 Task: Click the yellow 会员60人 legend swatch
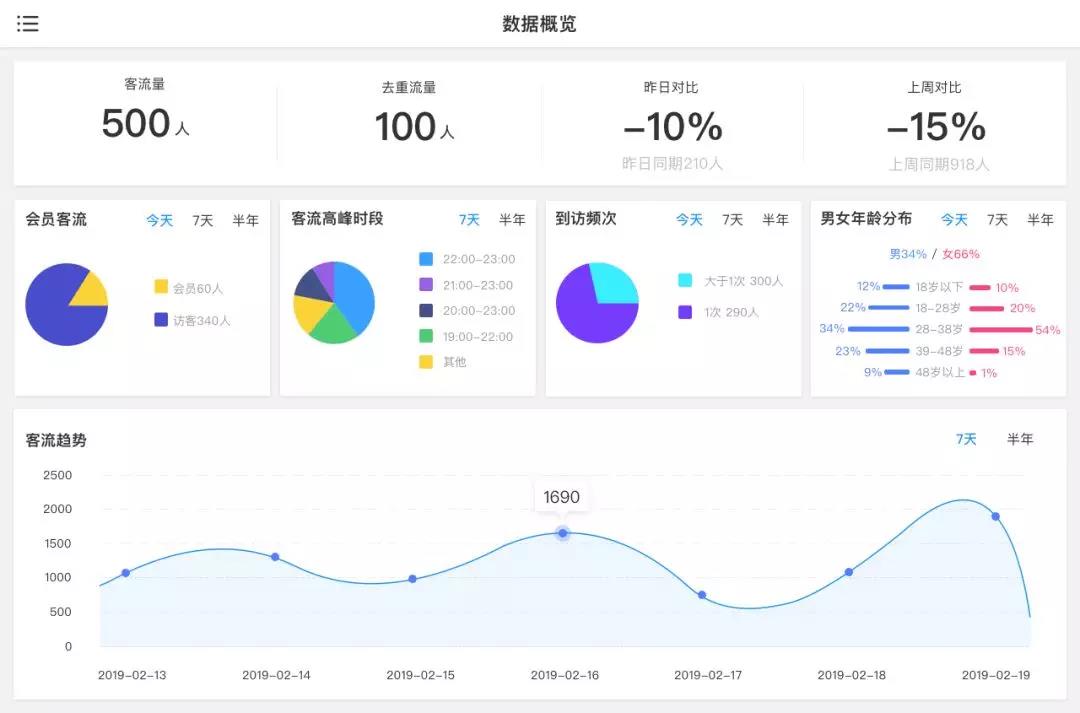coord(161,287)
